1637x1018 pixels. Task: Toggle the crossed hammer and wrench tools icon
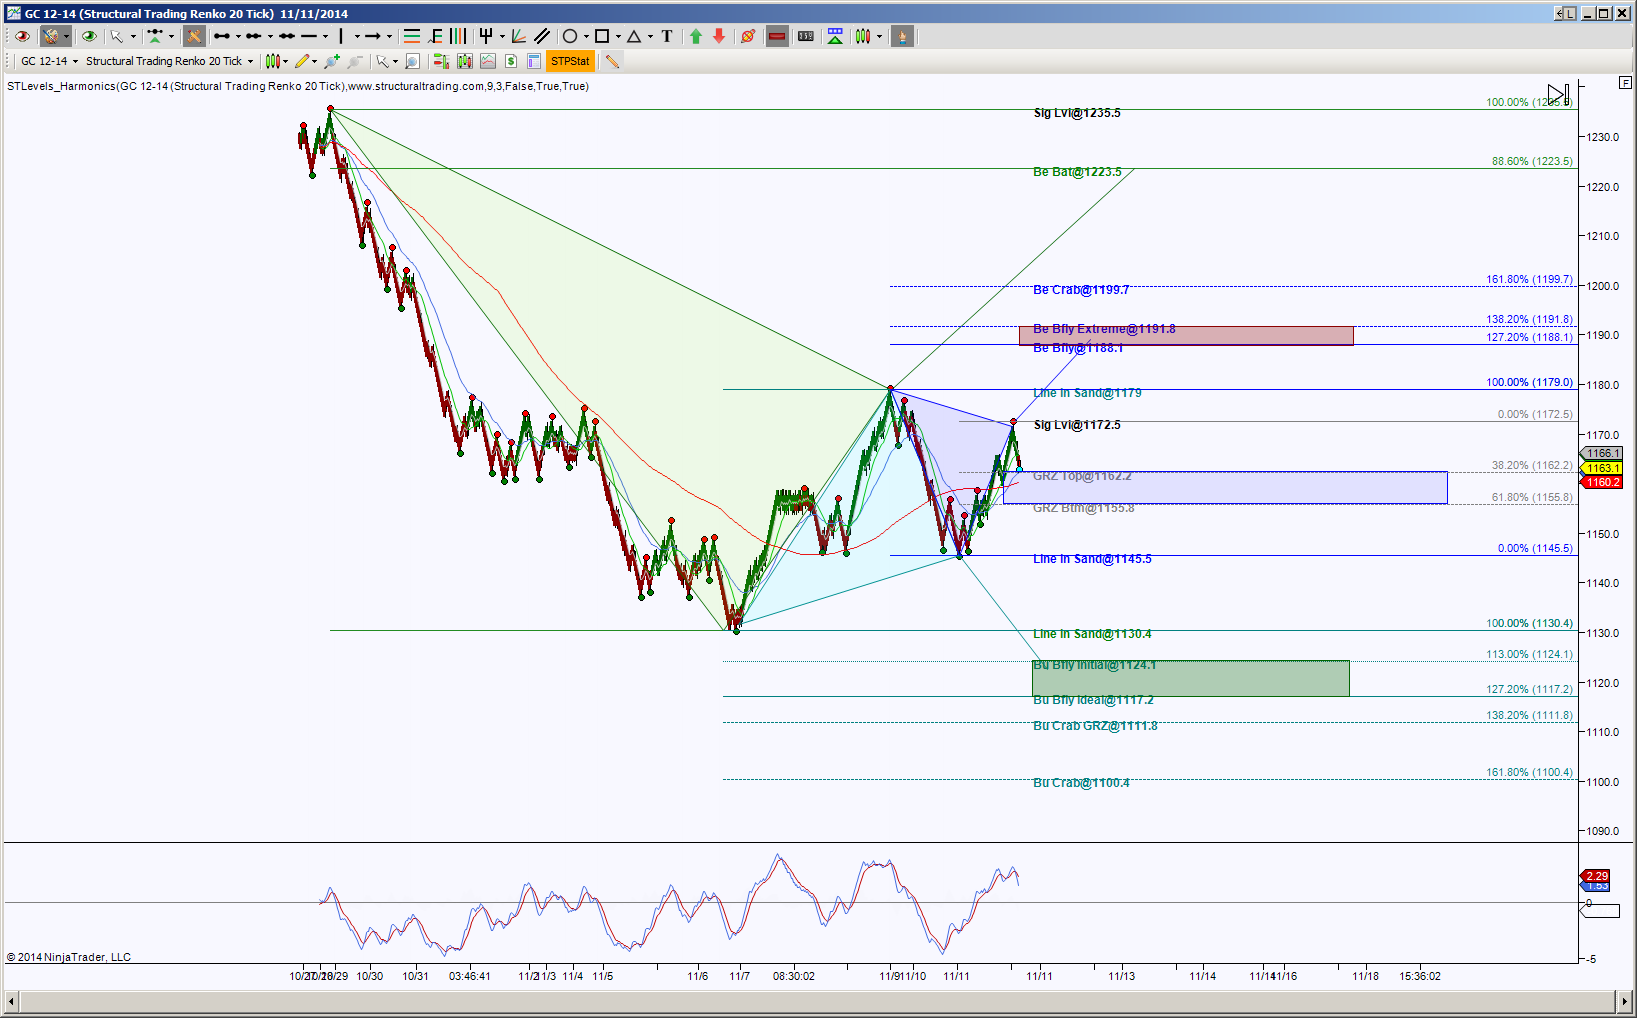tap(194, 36)
